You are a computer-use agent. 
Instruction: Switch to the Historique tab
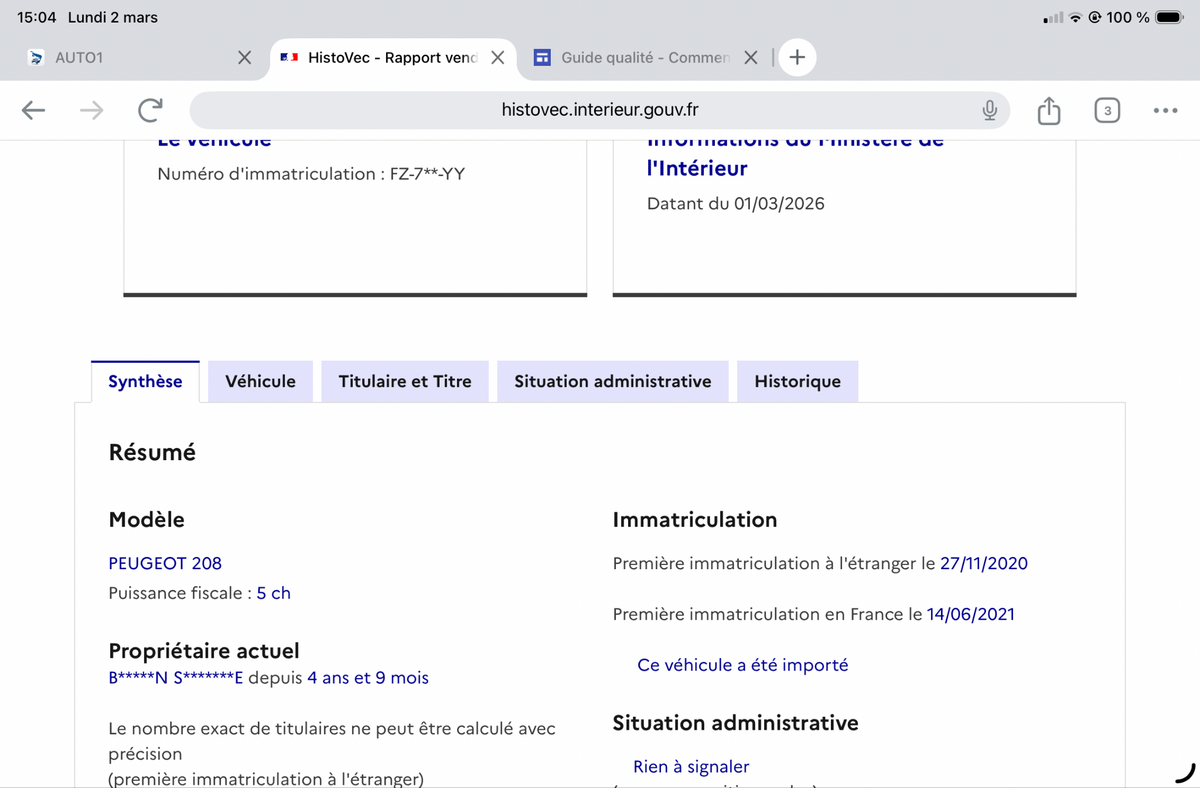coord(797,381)
